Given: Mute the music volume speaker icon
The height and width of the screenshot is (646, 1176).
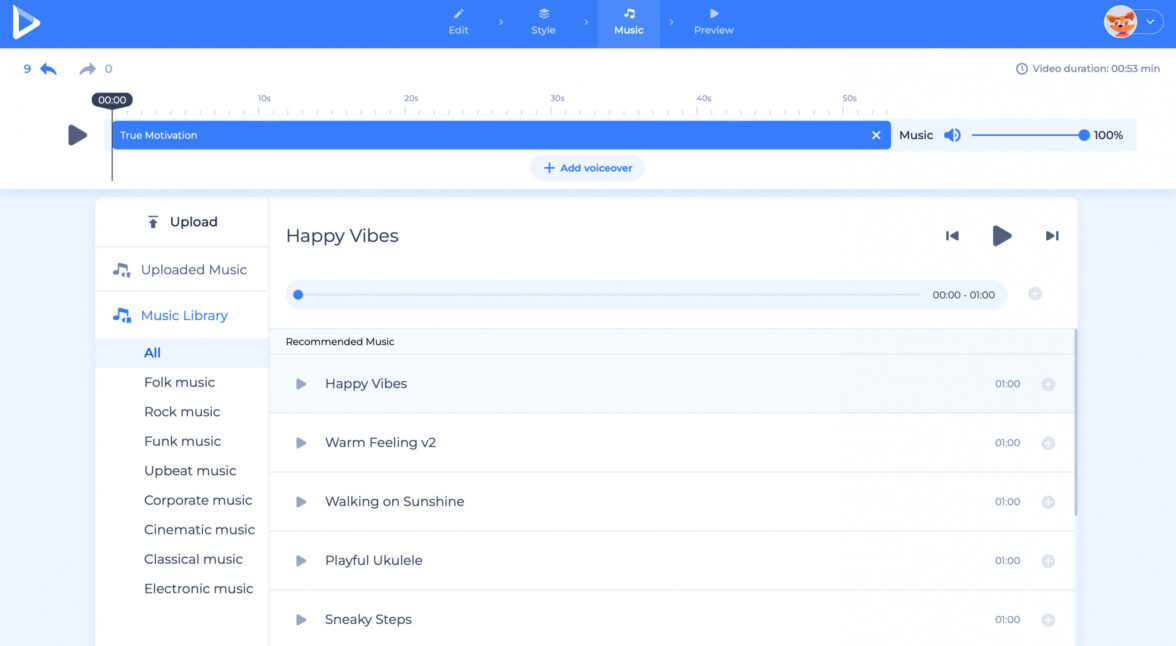Looking at the screenshot, I should click(952, 135).
